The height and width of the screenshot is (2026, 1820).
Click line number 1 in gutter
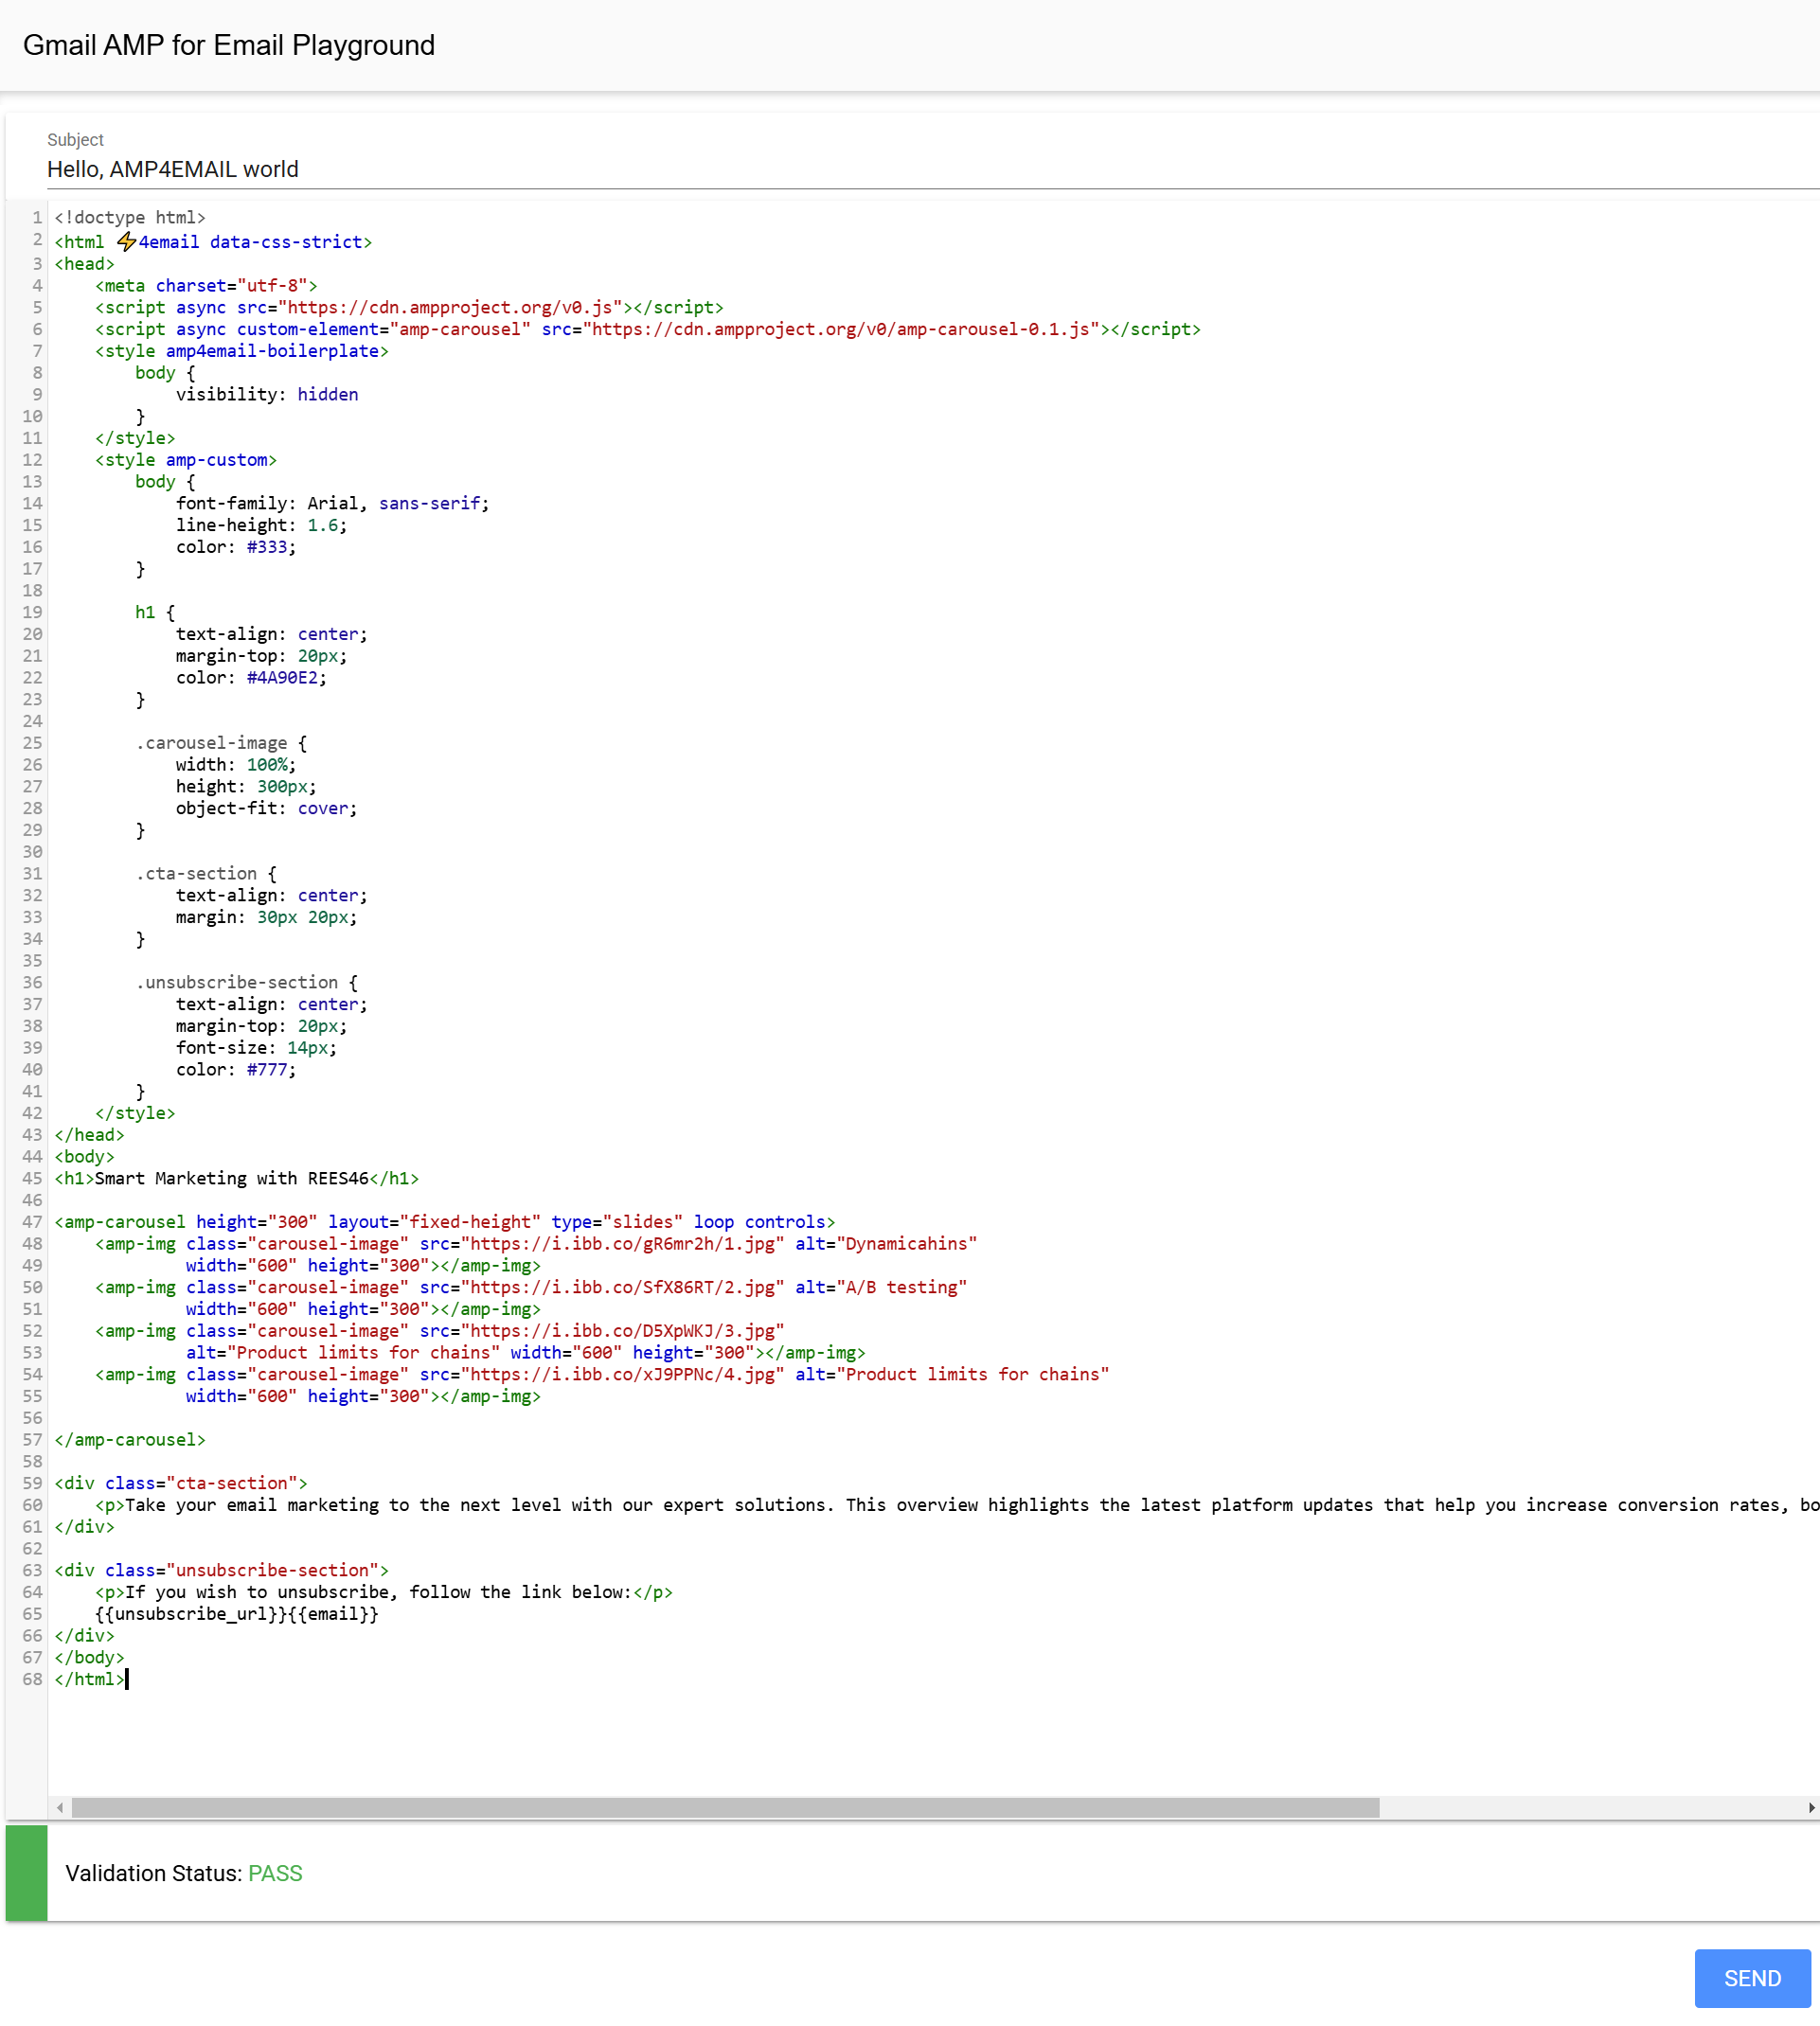tap(36, 217)
